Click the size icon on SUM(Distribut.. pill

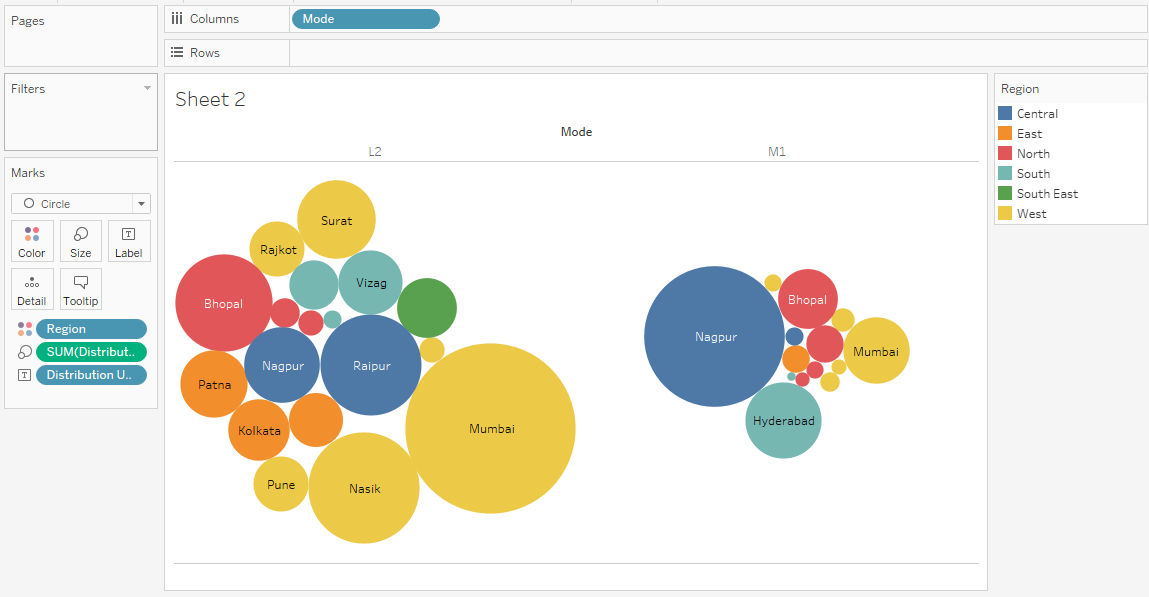pyautogui.click(x=24, y=351)
